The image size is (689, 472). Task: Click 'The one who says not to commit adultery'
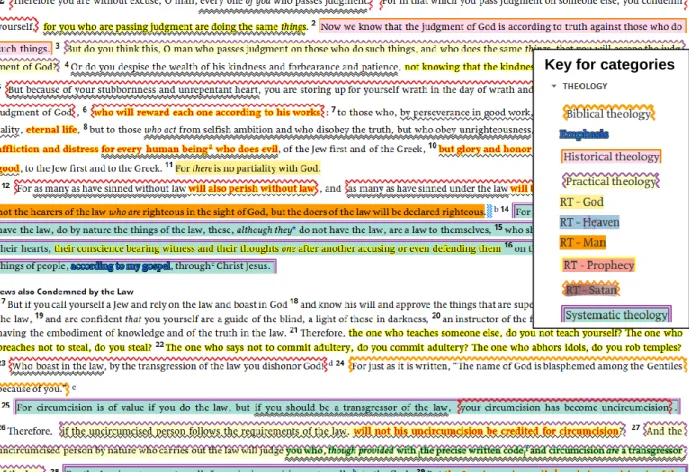(258, 348)
